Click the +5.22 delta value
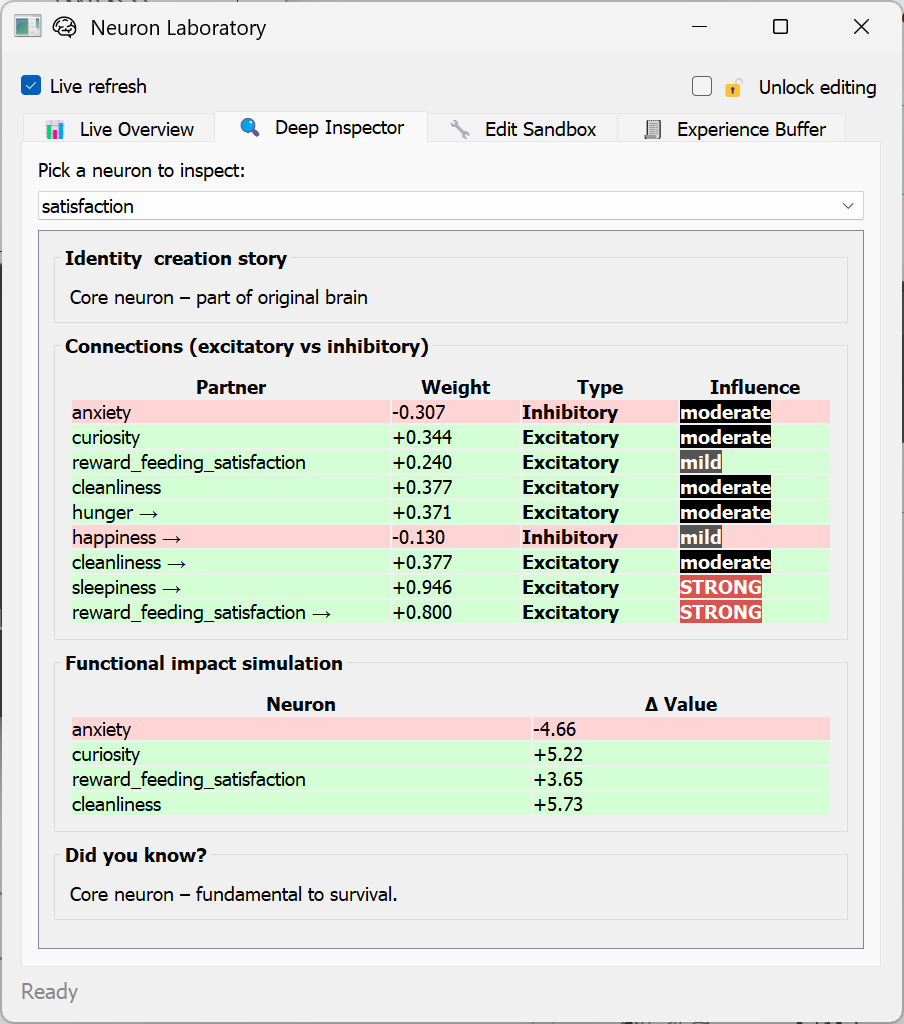This screenshot has width=904, height=1024. [x=558, y=754]
